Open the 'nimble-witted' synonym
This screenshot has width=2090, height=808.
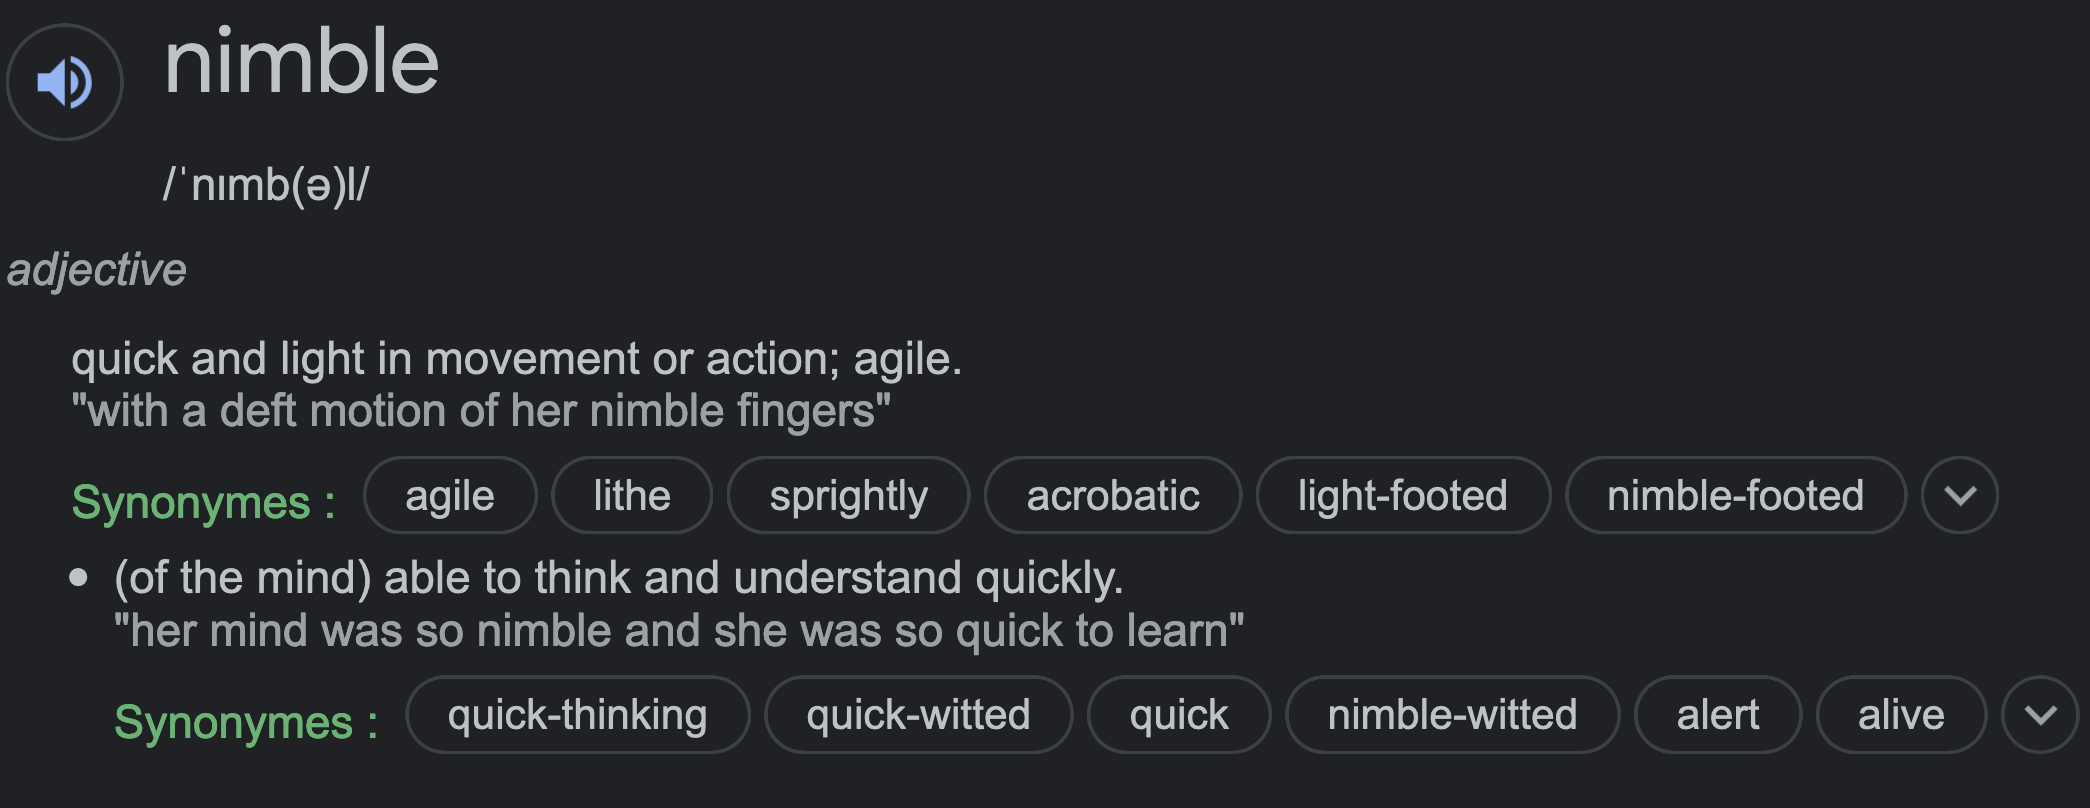click(1452, 714)
